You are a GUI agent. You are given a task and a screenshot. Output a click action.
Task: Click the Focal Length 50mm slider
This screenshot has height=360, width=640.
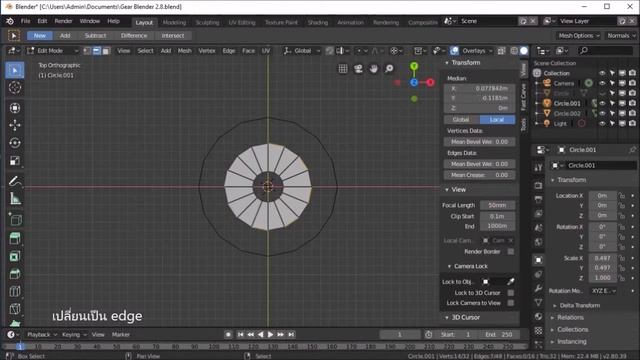[497, 205]
